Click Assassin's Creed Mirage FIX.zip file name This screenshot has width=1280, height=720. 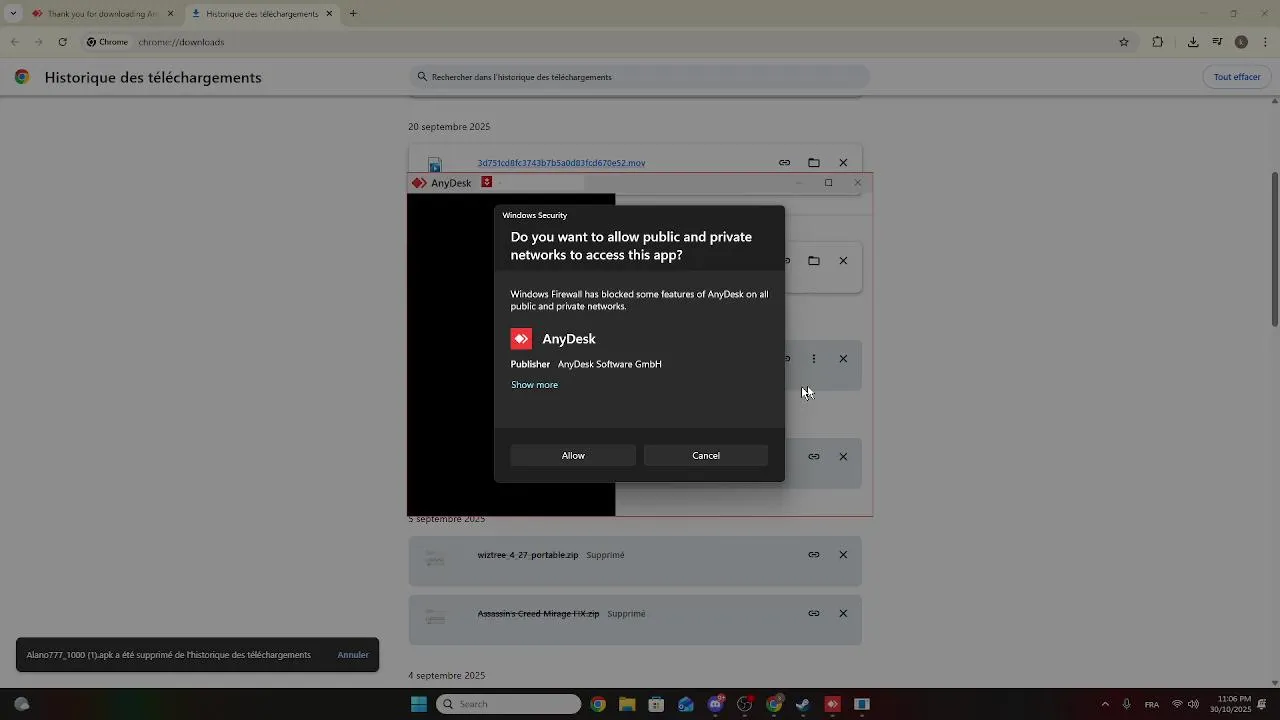pyautogui.click(x=538, y=614)
